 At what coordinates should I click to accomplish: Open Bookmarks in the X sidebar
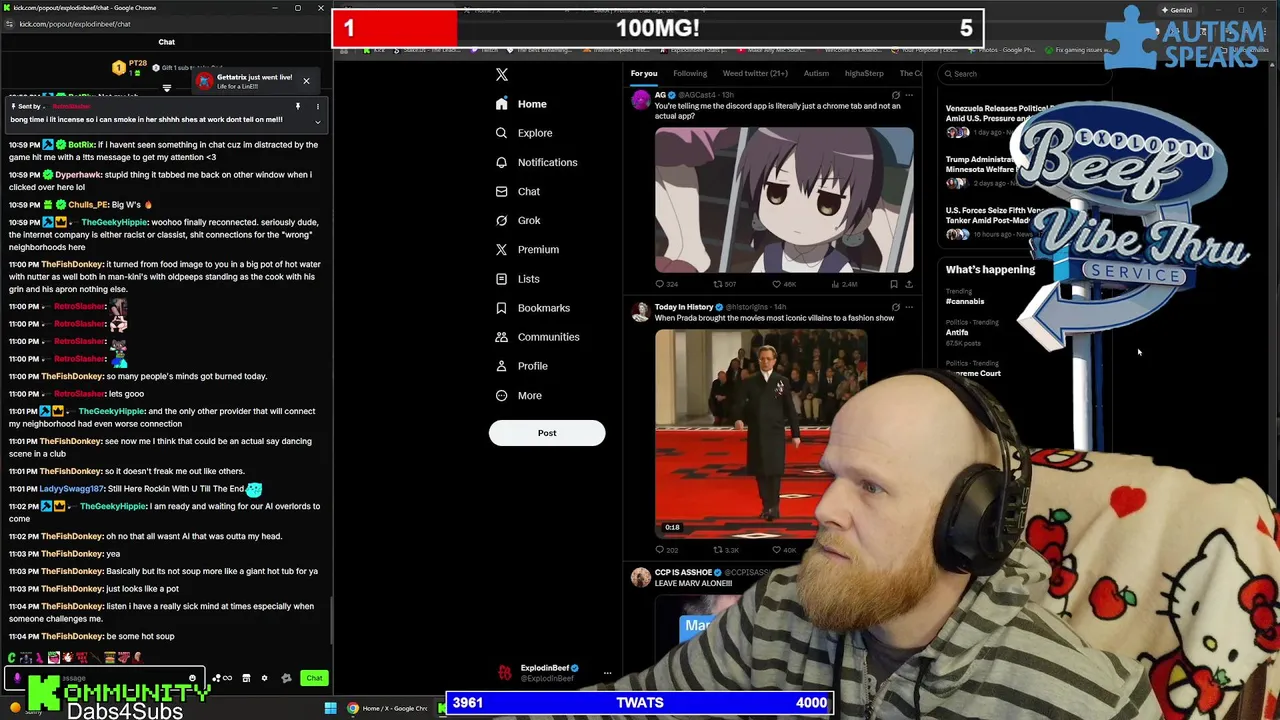[533, 308]
